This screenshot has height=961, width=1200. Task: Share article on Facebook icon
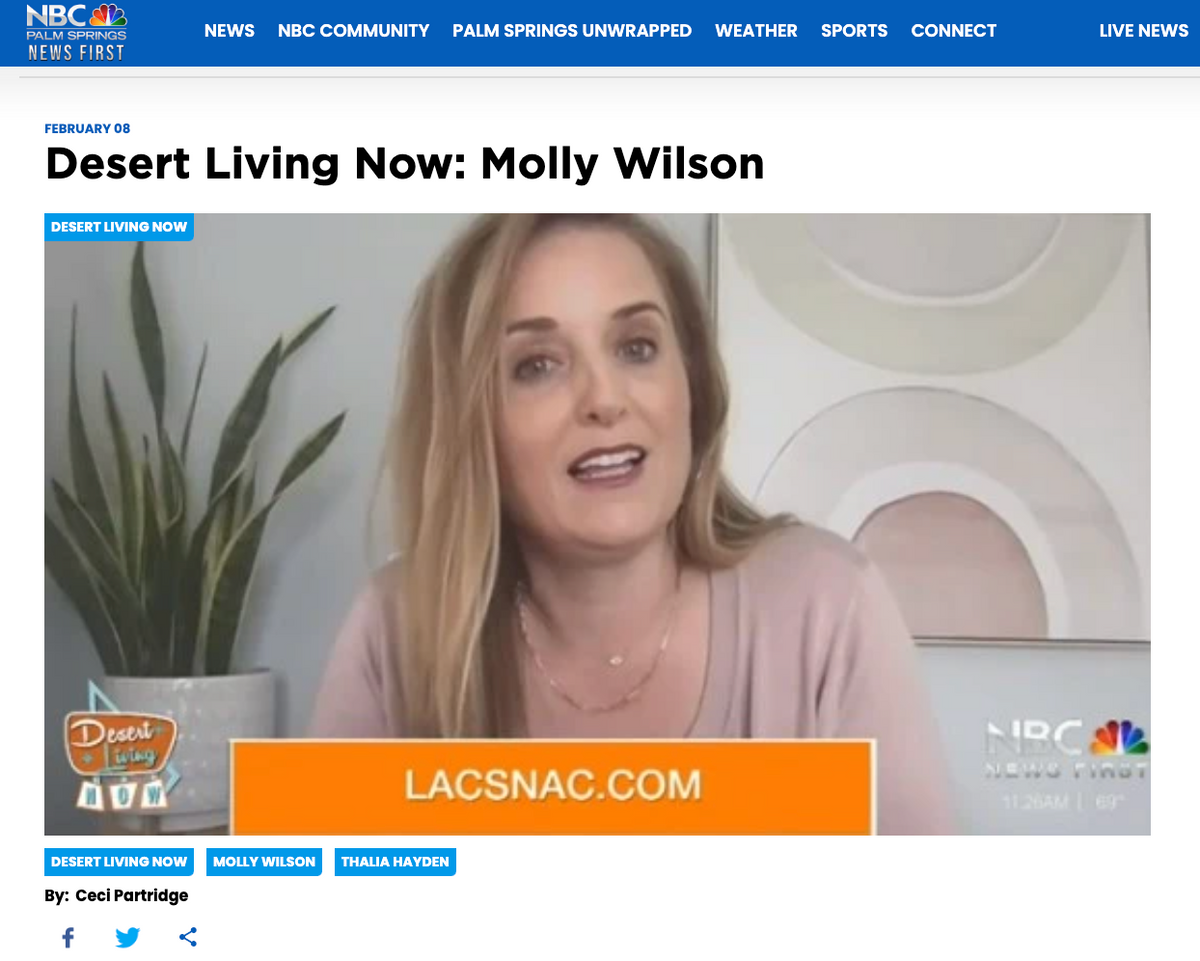68,938
